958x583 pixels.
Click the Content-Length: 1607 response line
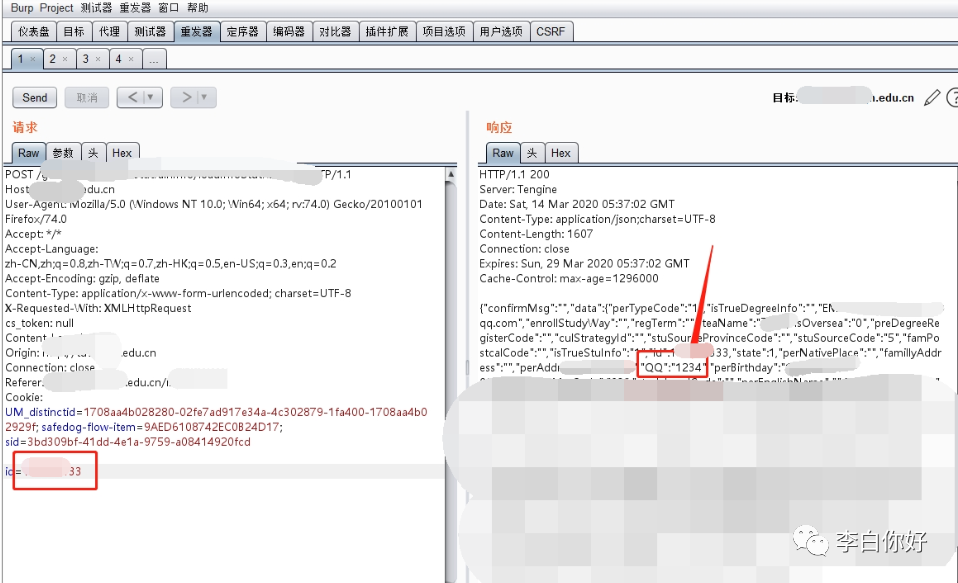536,233
